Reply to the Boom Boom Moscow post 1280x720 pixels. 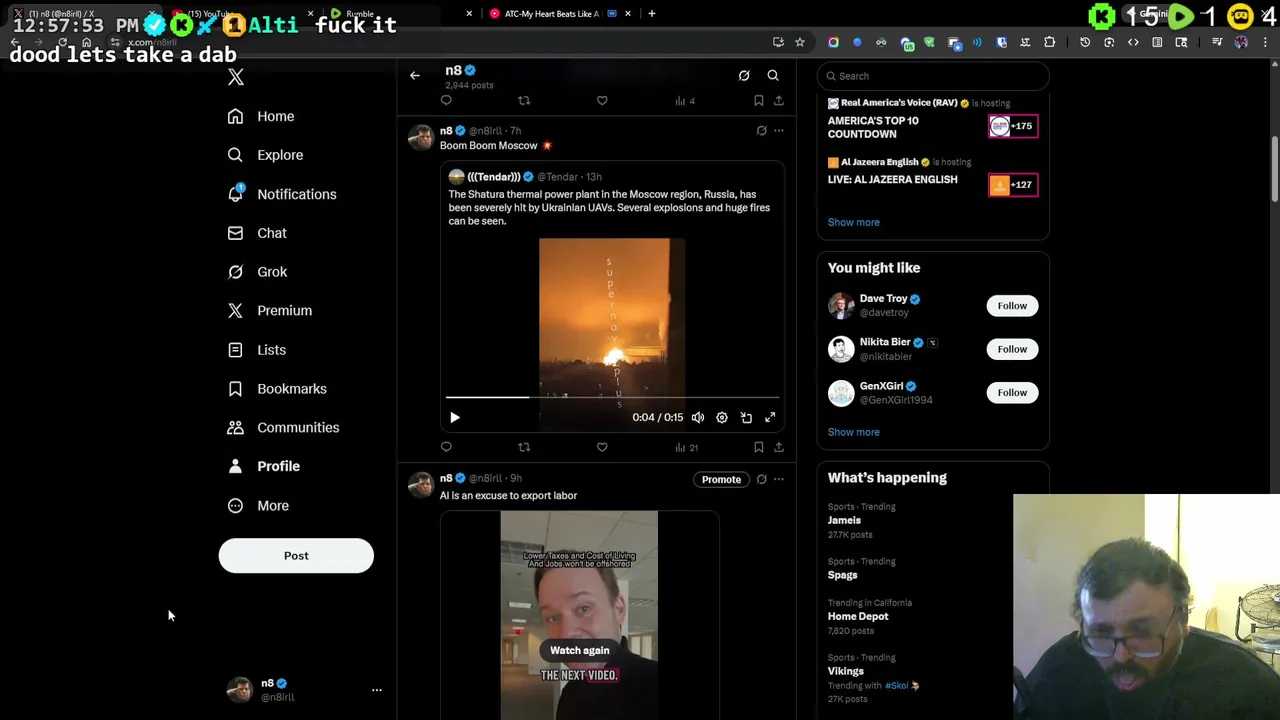tap(446, 447)
